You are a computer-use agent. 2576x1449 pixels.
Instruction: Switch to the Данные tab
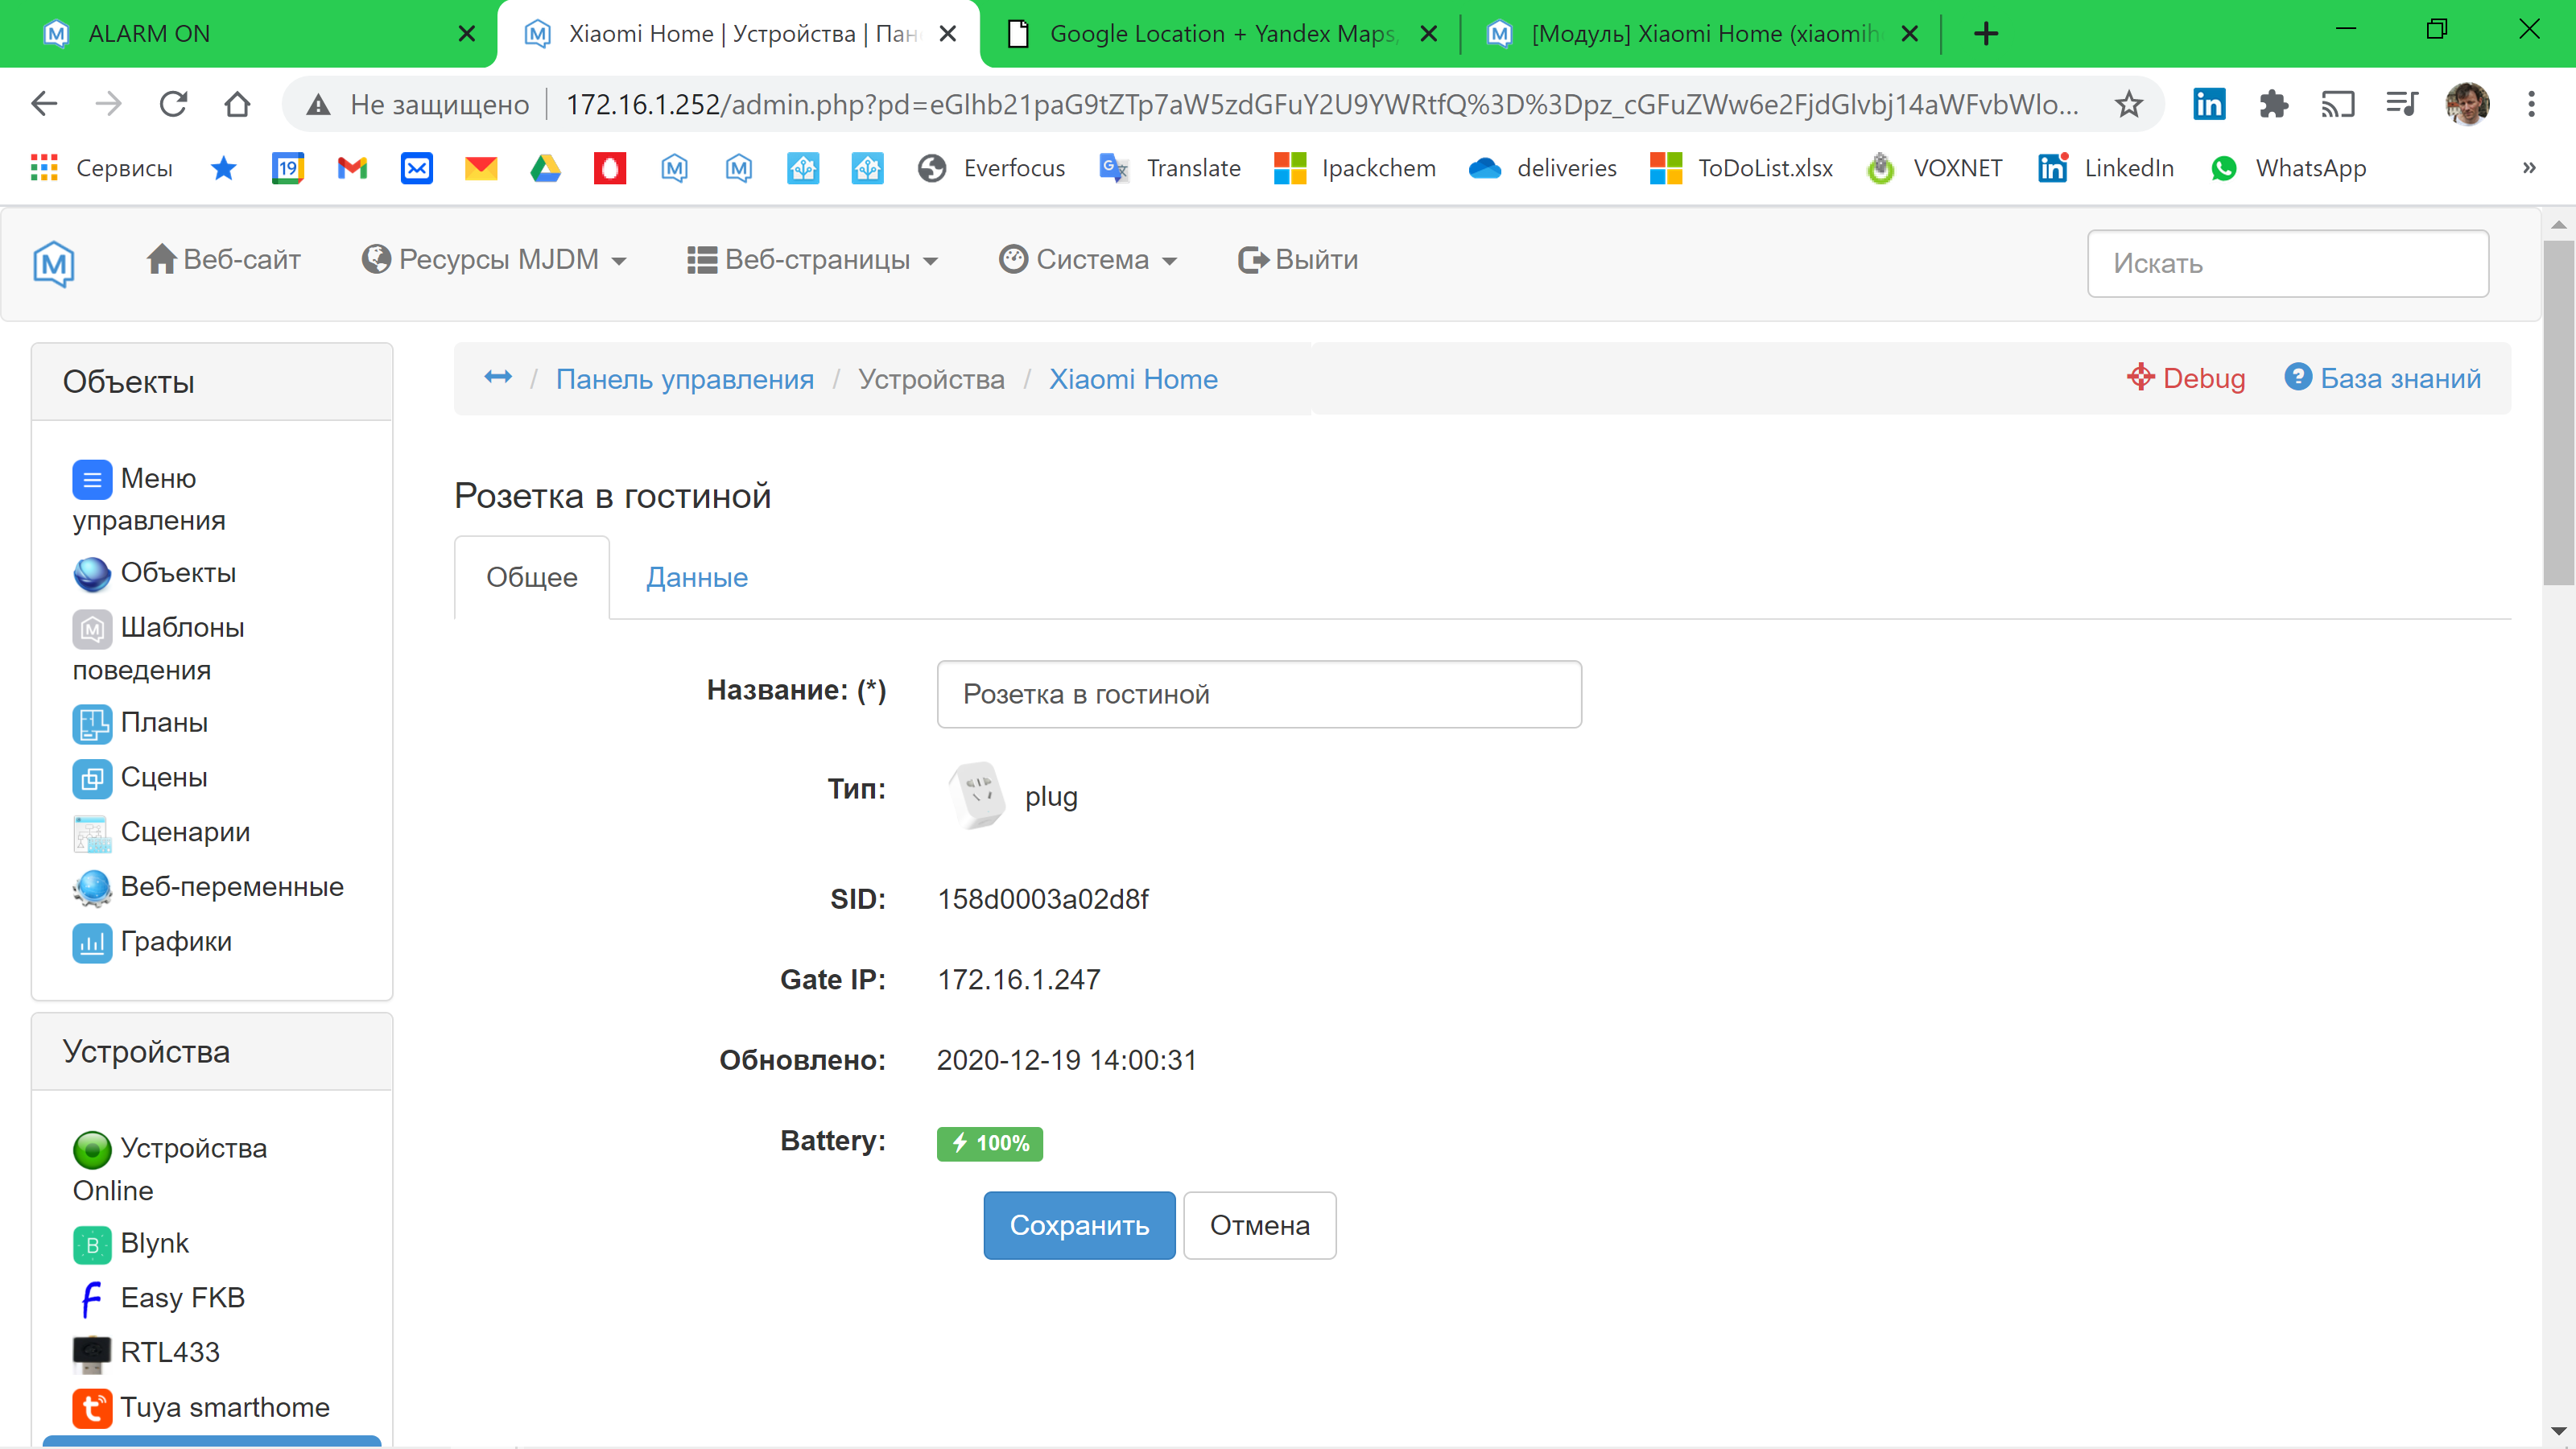[x=696, y=578]
